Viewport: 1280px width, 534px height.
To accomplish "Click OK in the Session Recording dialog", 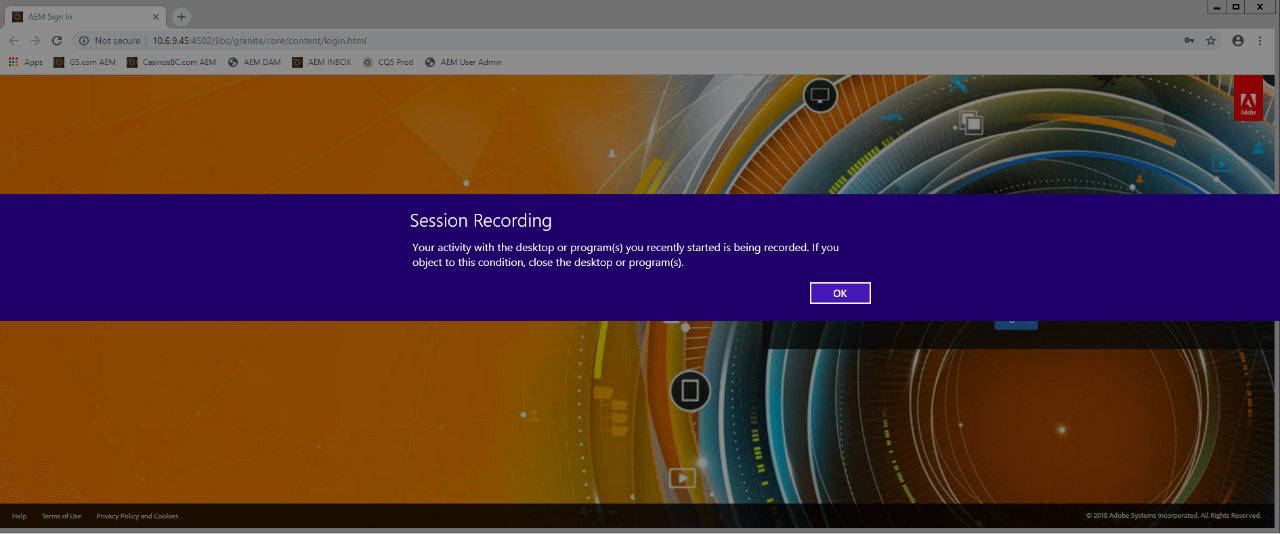I will pos(840,293).
